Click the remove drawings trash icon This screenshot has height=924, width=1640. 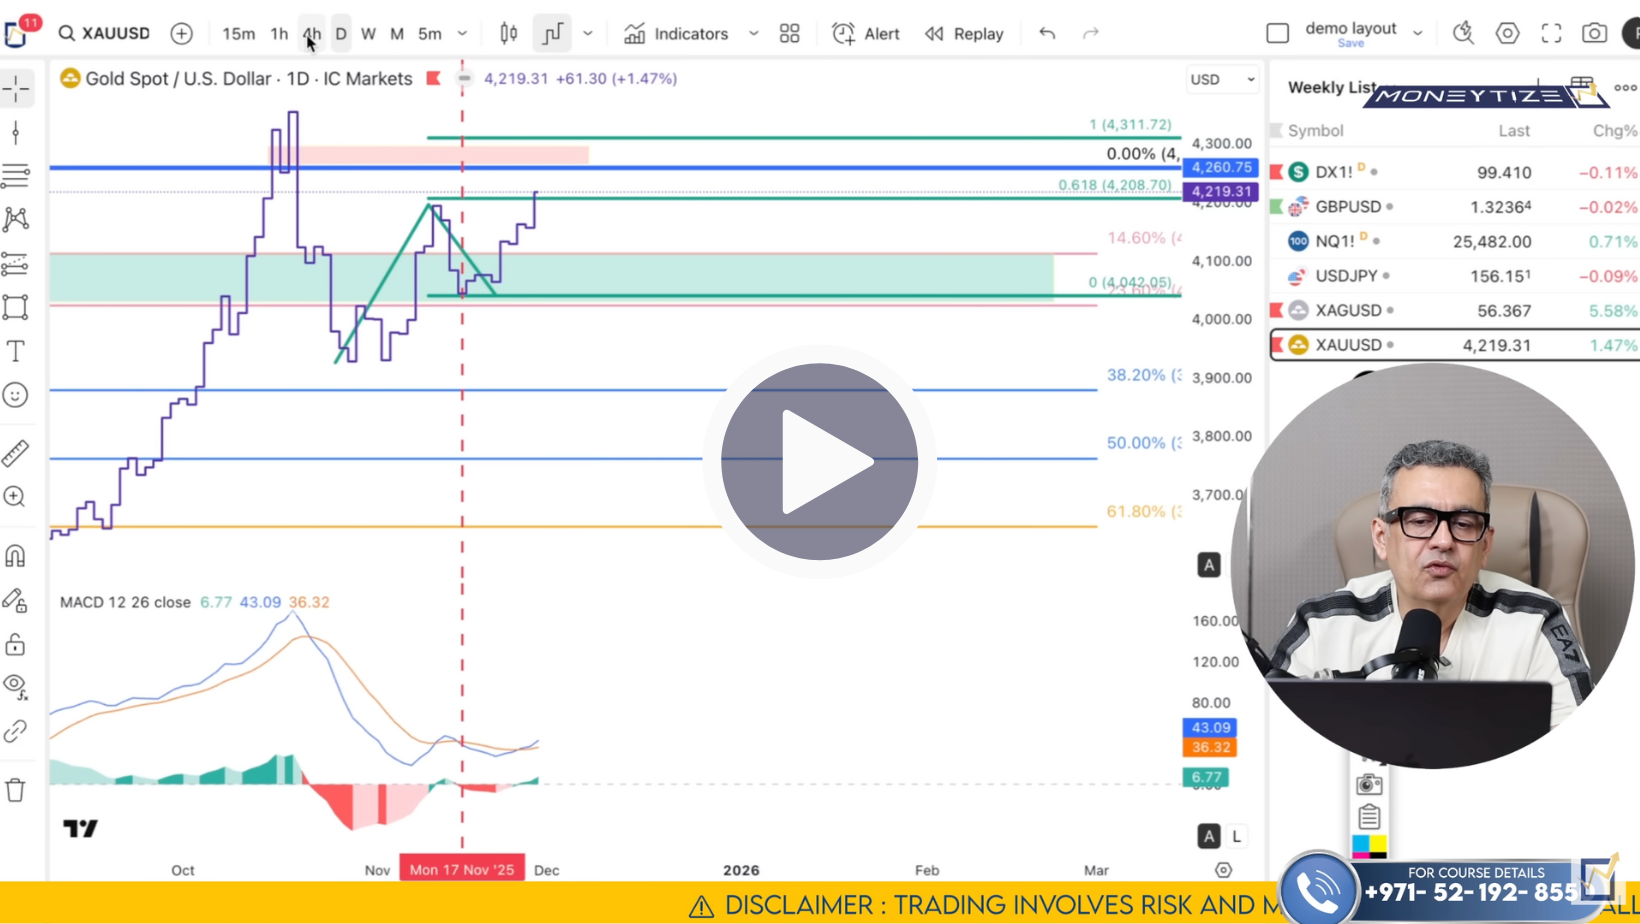(x=16, y=789)
